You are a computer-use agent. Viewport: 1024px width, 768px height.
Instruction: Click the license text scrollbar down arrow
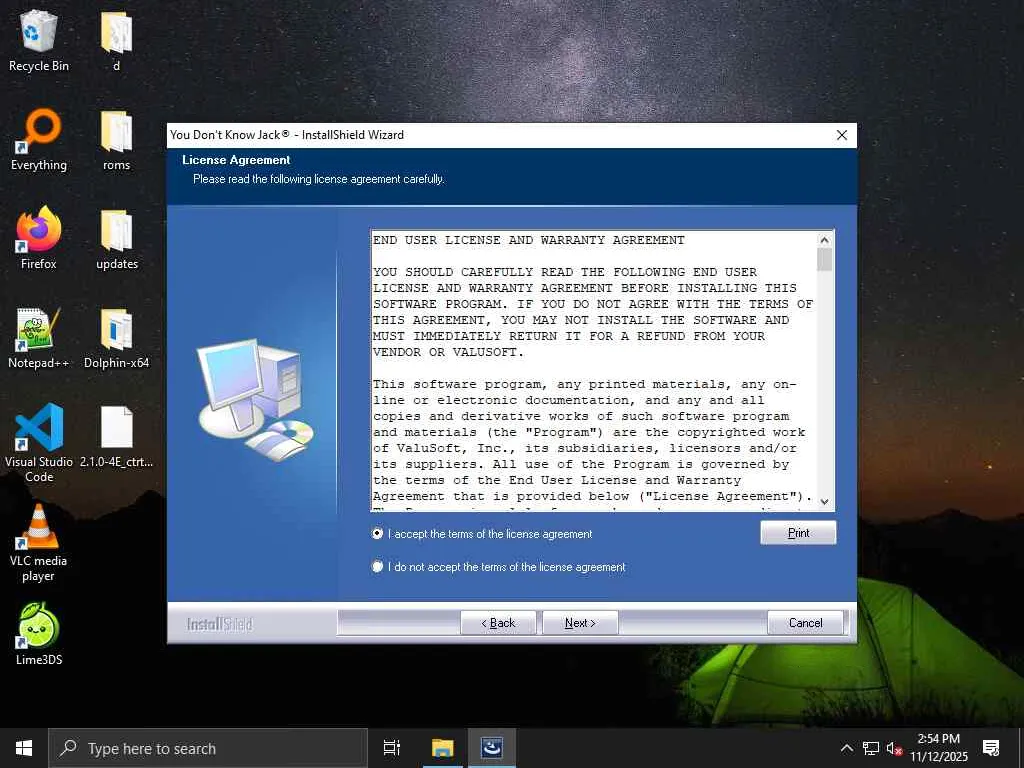(824, 502)
